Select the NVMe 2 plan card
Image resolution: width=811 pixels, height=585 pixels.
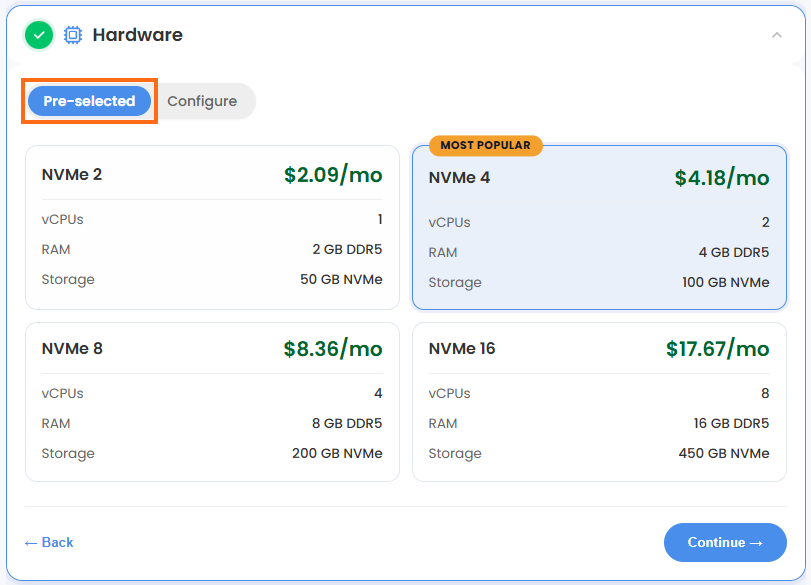(213, 227)
